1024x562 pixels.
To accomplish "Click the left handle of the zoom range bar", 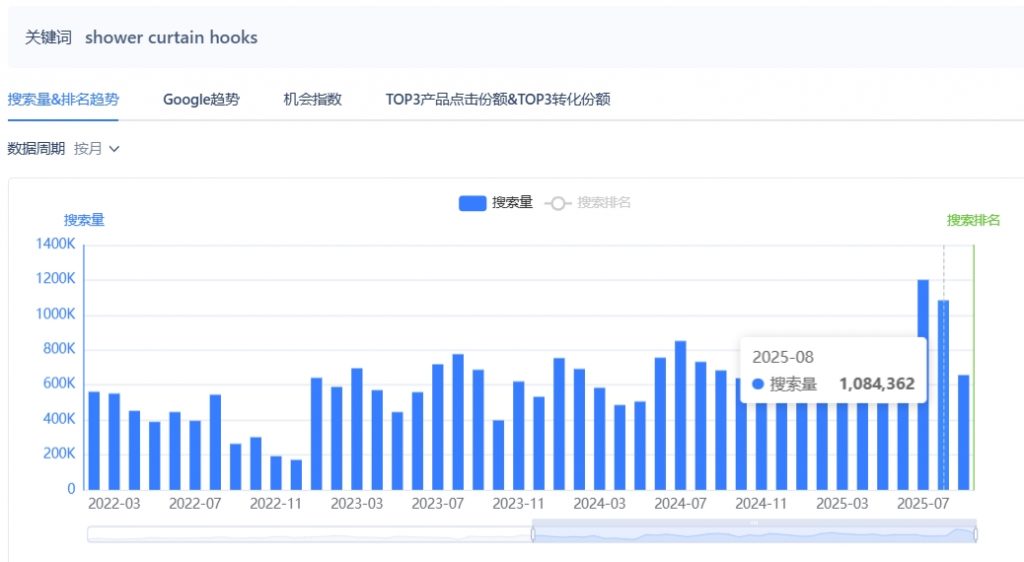I will point(533,534).
